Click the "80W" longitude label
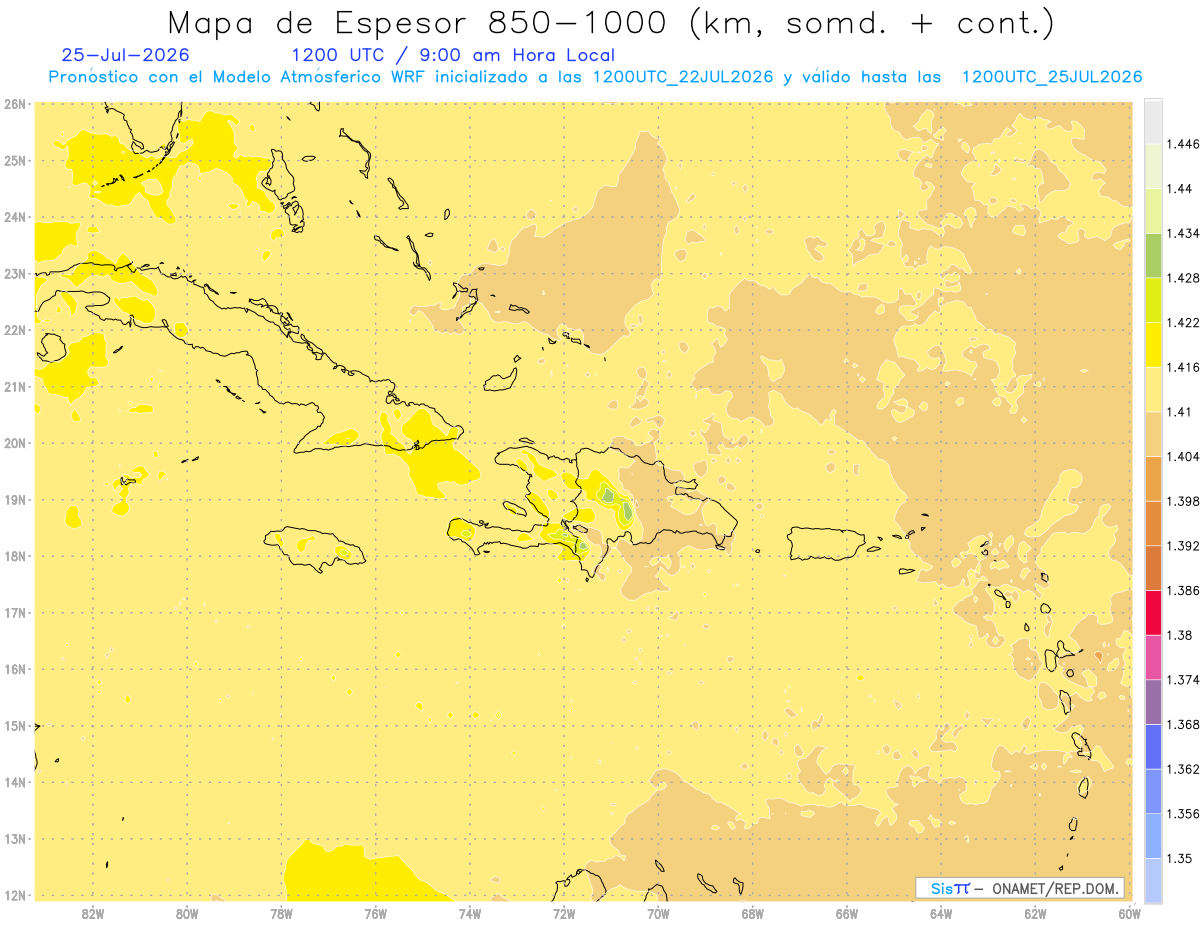 [187, 913]
